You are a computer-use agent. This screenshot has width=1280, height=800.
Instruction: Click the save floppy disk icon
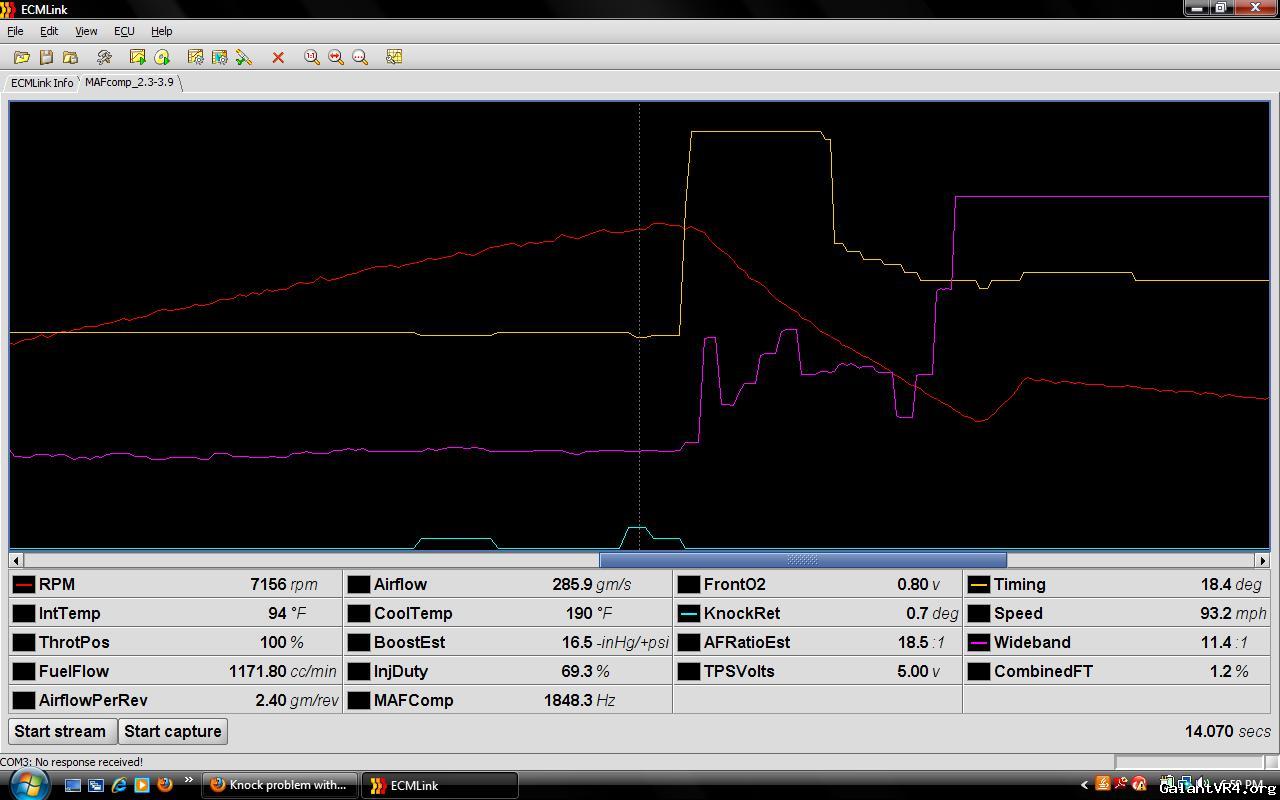pos(46,58)
